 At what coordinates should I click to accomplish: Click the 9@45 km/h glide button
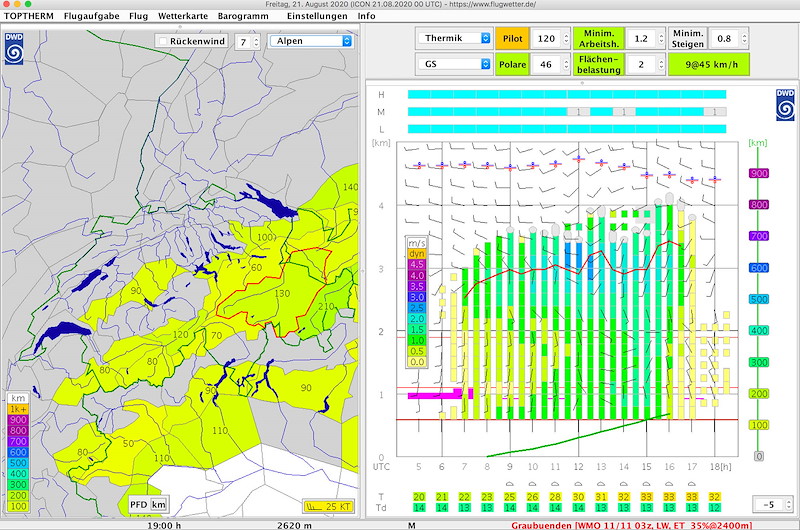point(711,64)
